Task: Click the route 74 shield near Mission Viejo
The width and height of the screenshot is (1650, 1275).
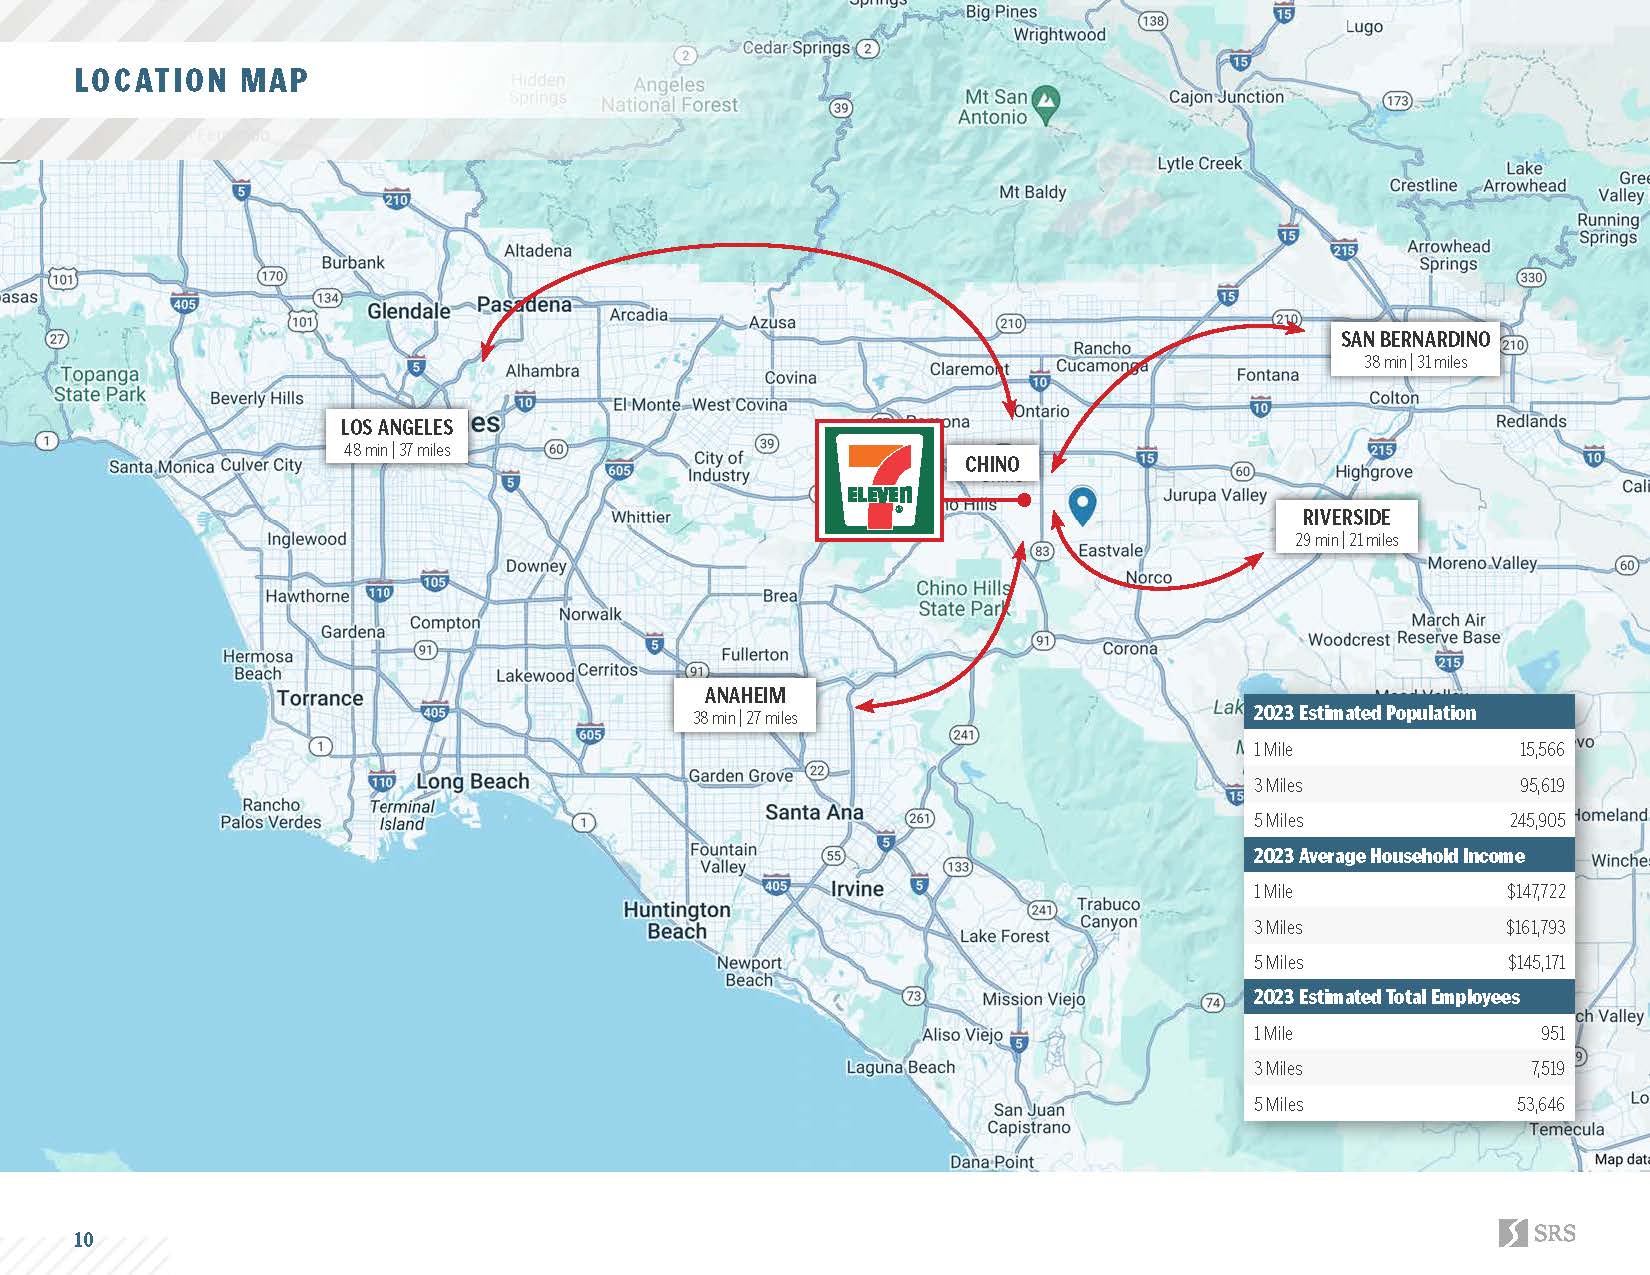Action: [1212, 1002]
